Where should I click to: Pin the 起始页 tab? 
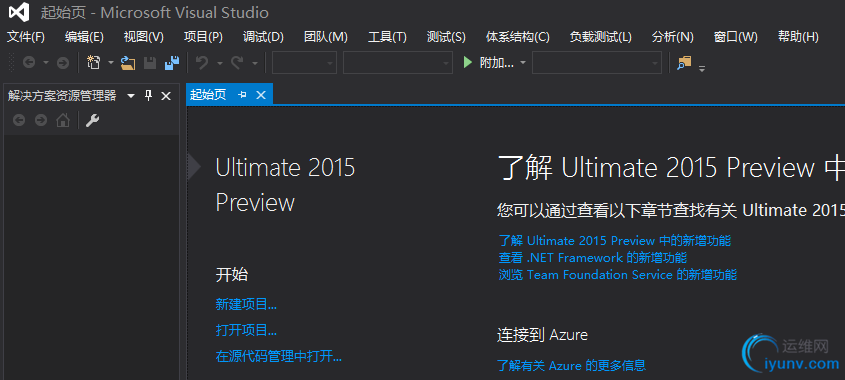(243, 95)
